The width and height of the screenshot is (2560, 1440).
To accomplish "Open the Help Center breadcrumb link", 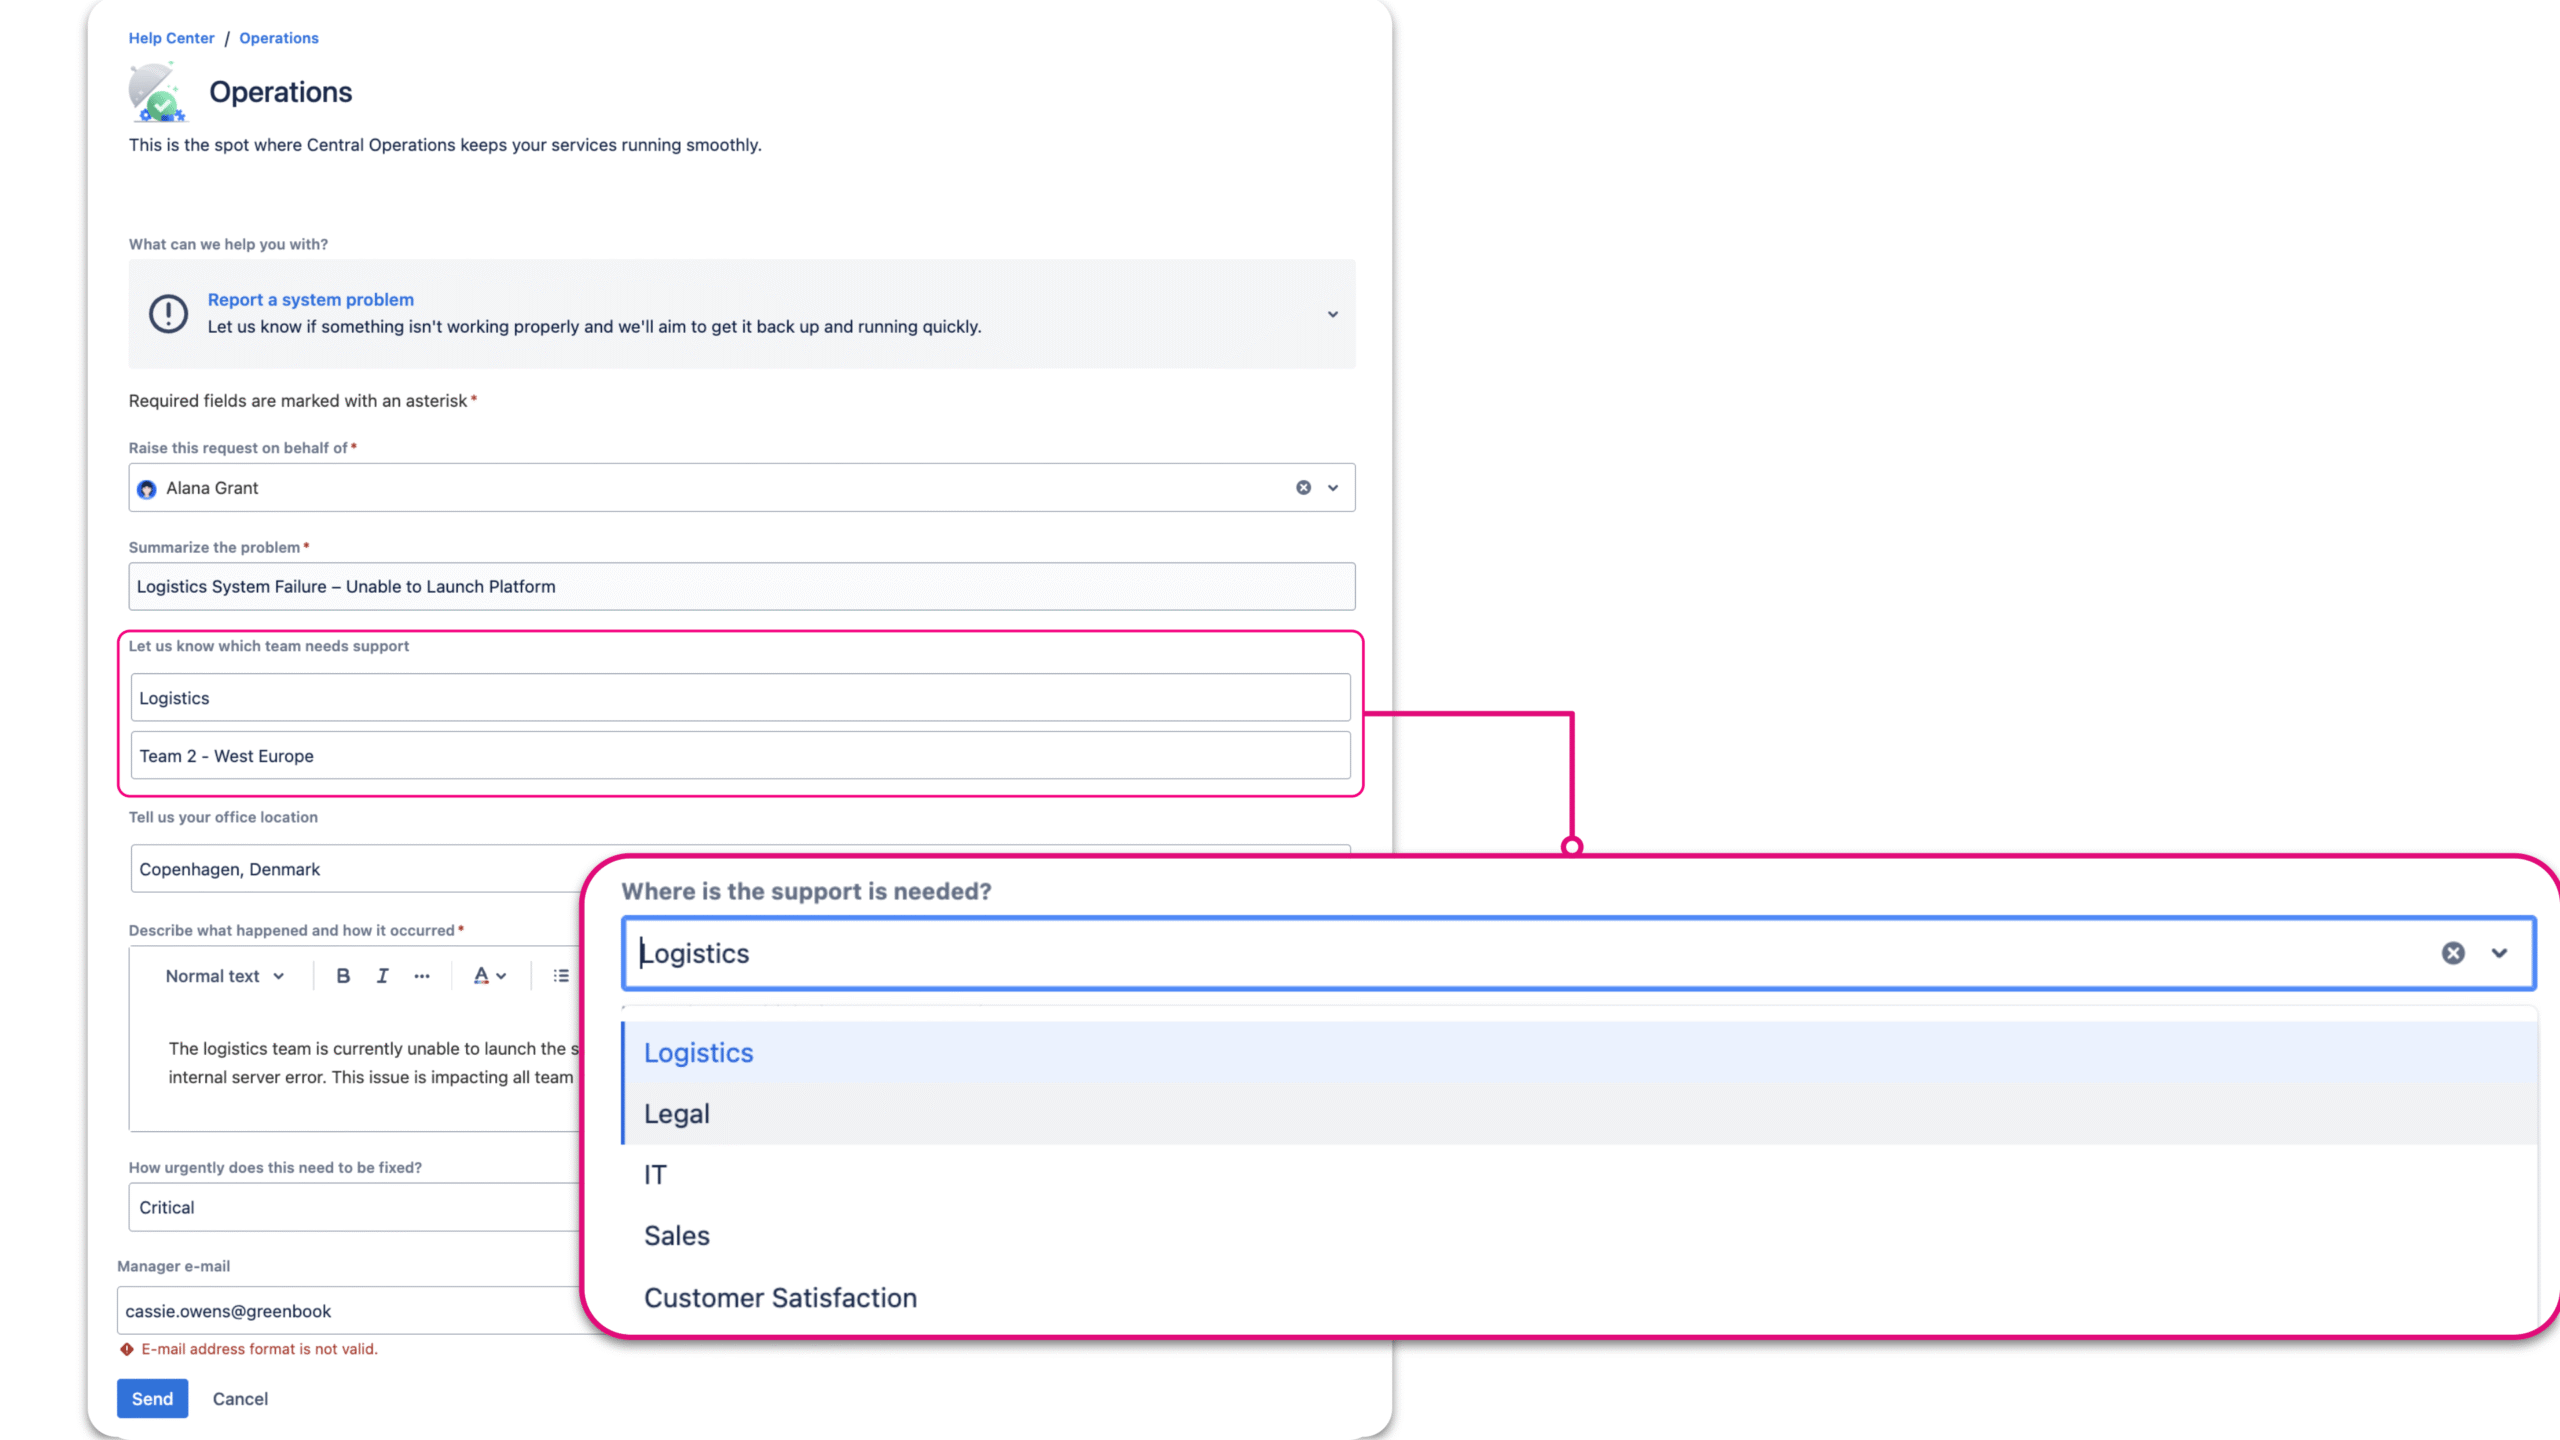I will click(x=171, y=38).
